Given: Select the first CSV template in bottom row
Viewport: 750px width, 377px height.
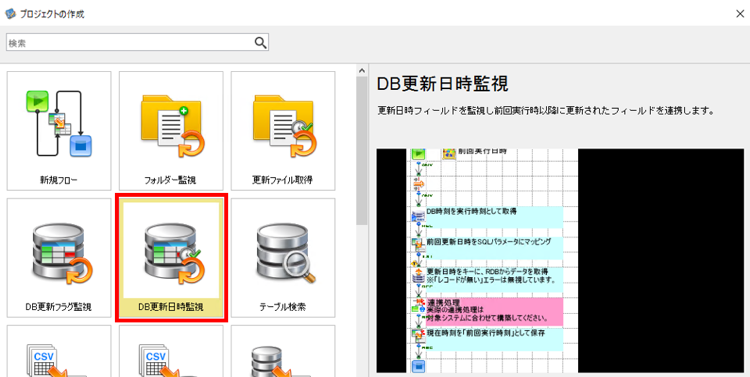Looking at the screenshot, I should click(59, 351).
